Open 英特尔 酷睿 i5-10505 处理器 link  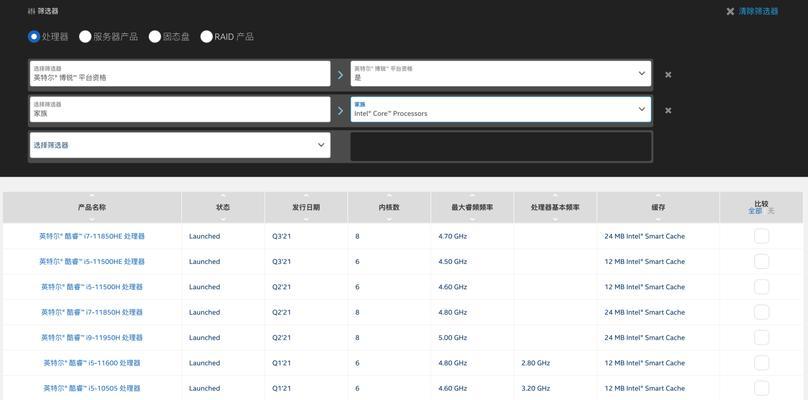(x=92, y=388)
